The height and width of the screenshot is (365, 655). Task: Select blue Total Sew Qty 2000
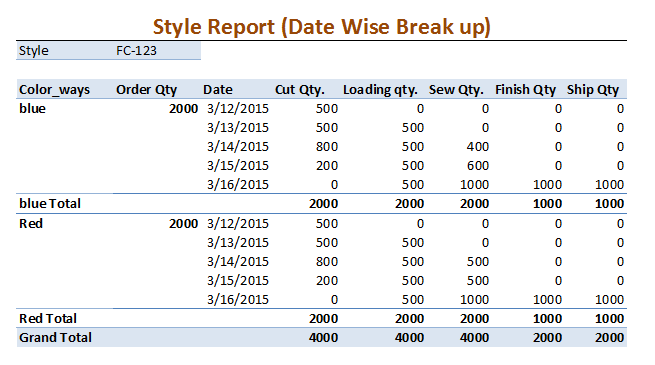coord(474,203)
